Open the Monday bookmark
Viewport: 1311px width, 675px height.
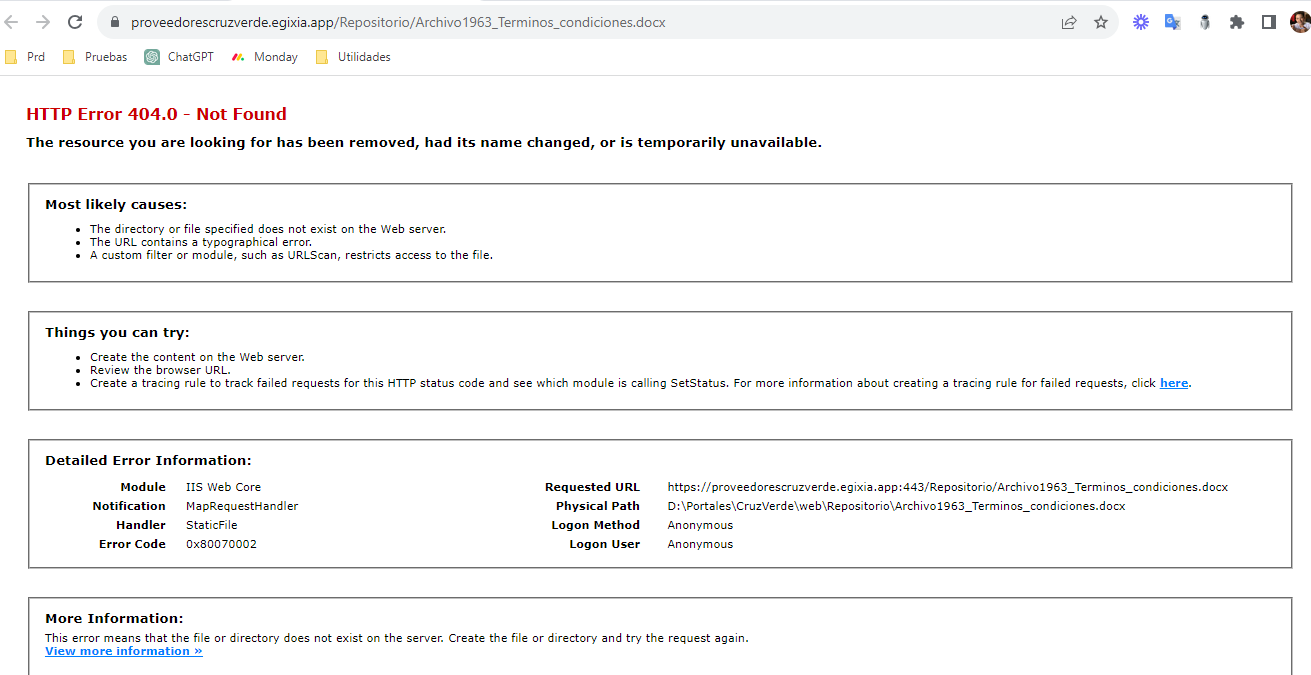[265, 57]
